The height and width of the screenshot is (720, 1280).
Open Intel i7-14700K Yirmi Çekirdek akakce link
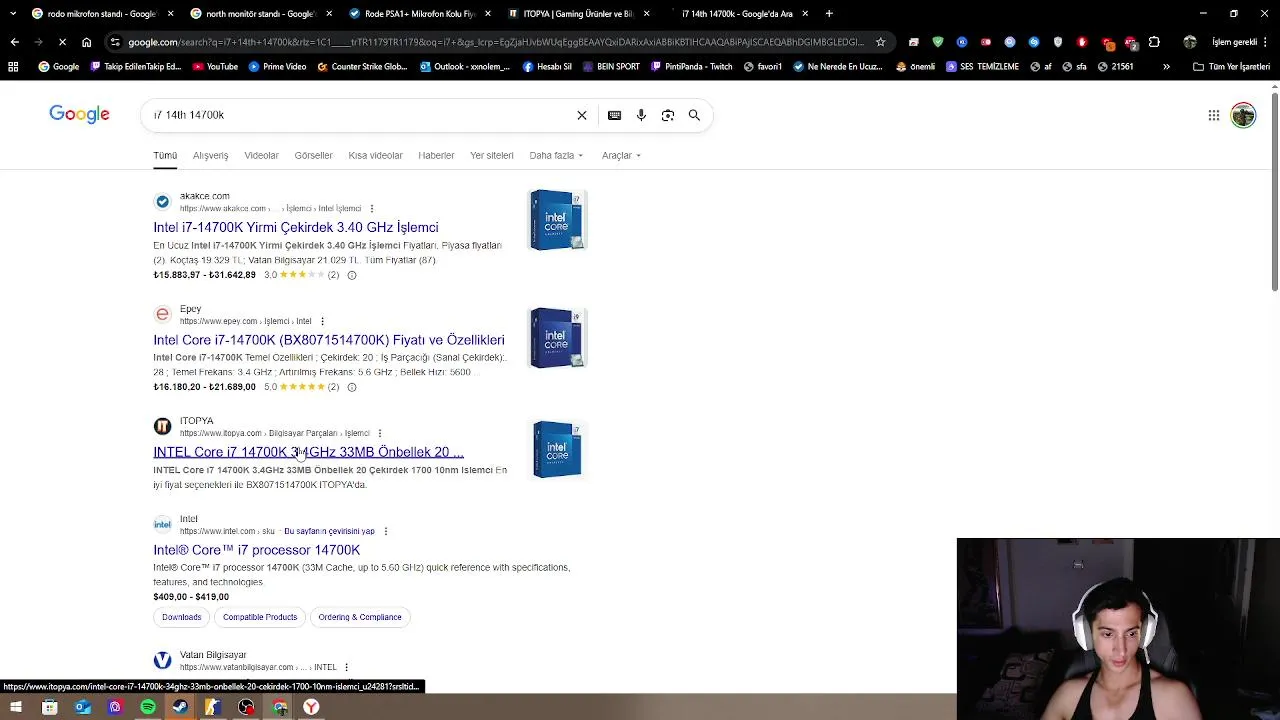[x=296, y=228]
